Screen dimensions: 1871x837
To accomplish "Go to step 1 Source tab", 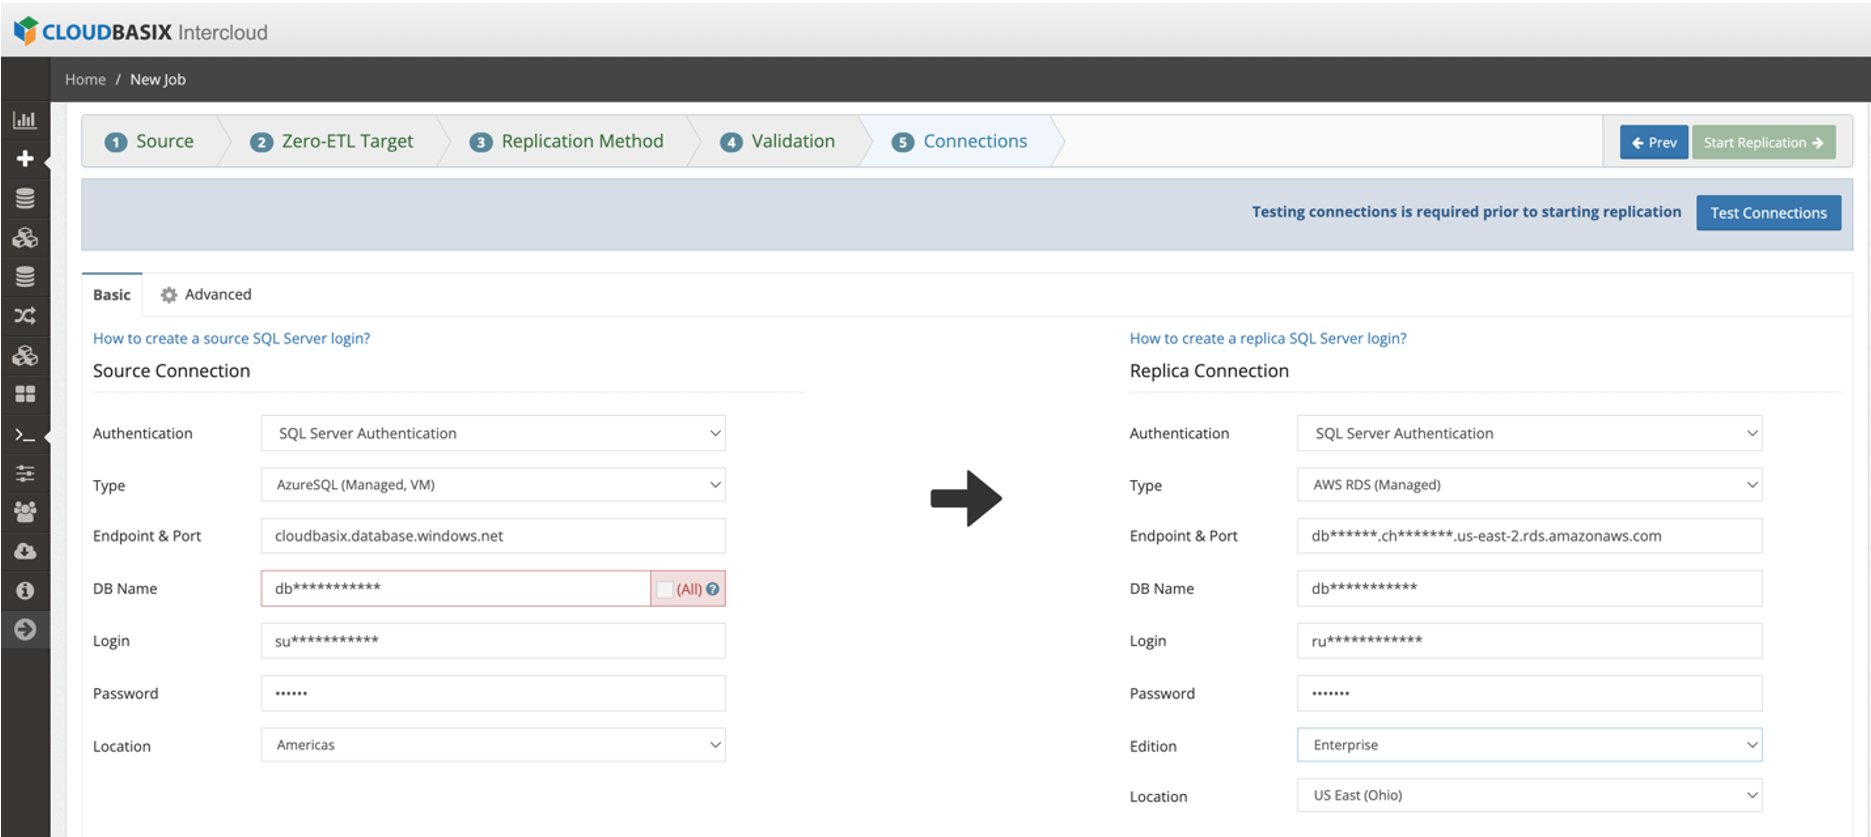I will click(150, 141).
